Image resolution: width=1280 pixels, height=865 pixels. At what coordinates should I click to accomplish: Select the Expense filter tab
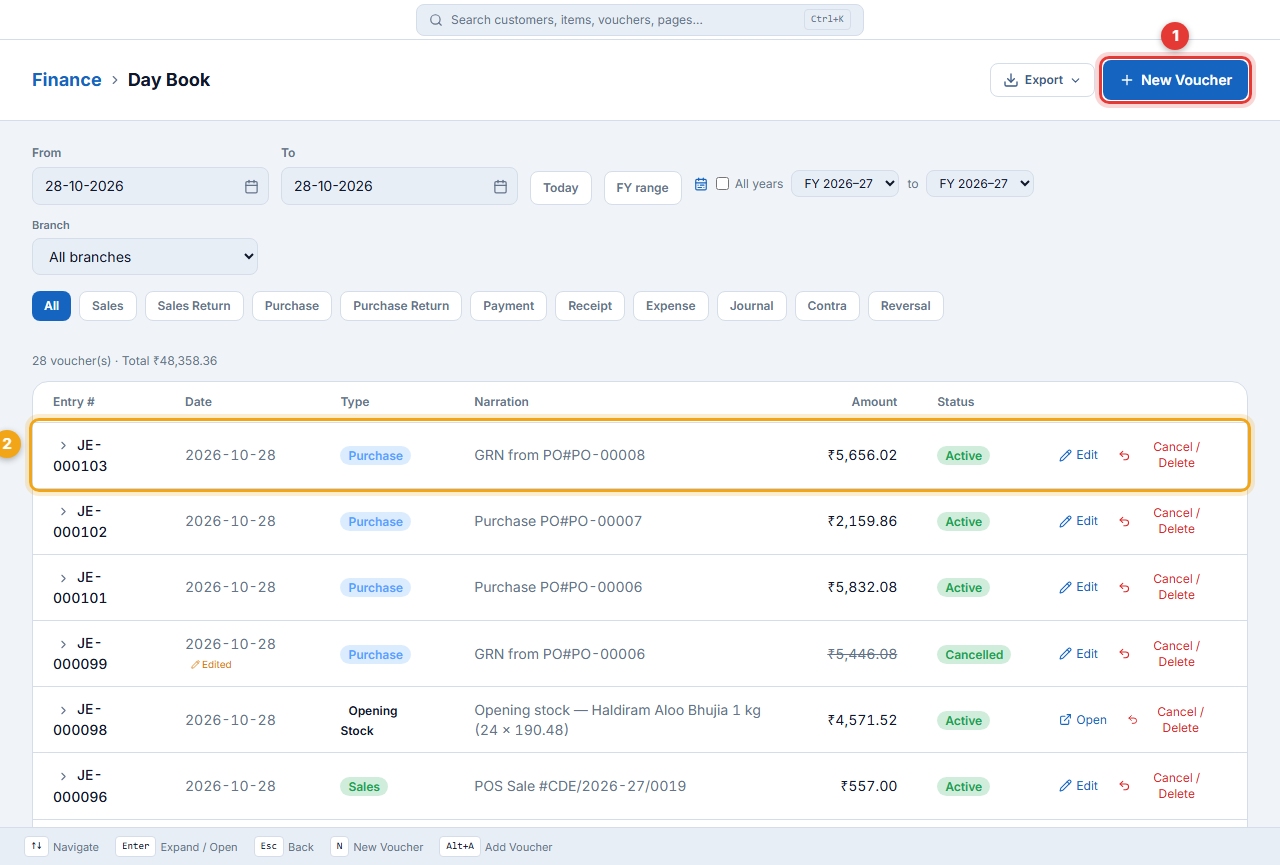pos(671,306)
